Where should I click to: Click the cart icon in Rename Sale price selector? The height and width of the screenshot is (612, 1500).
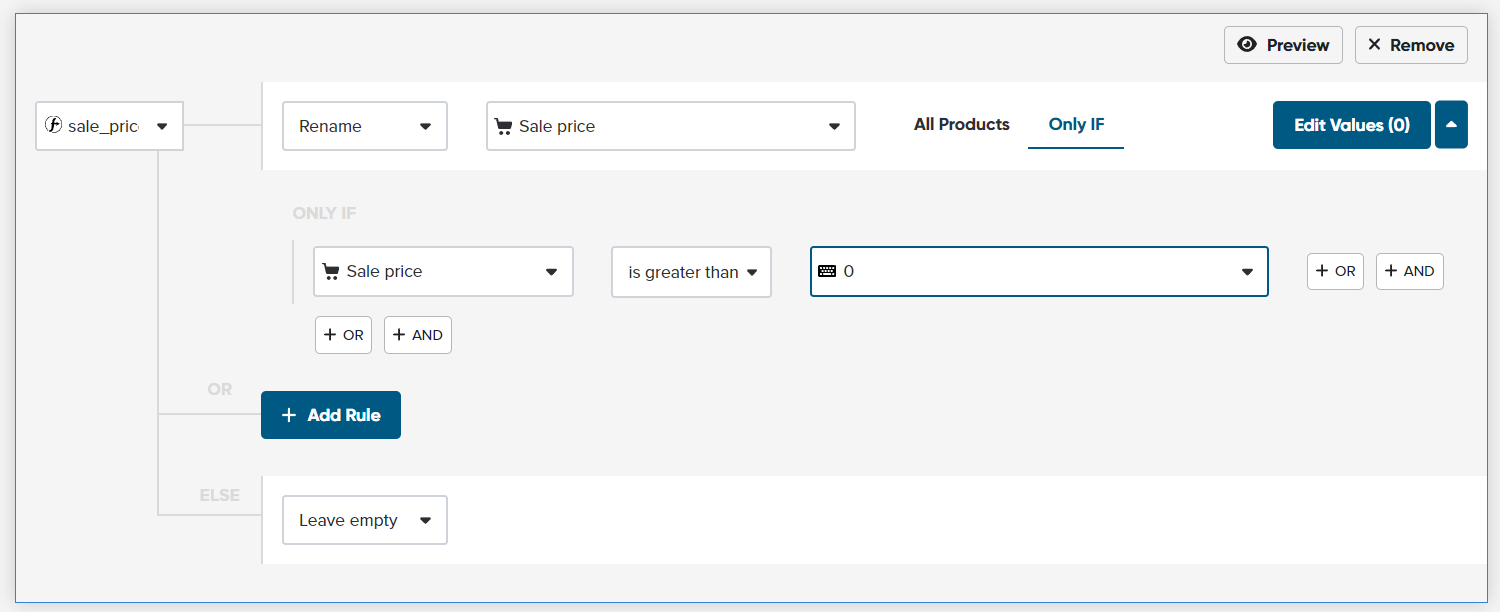[504, 126]
